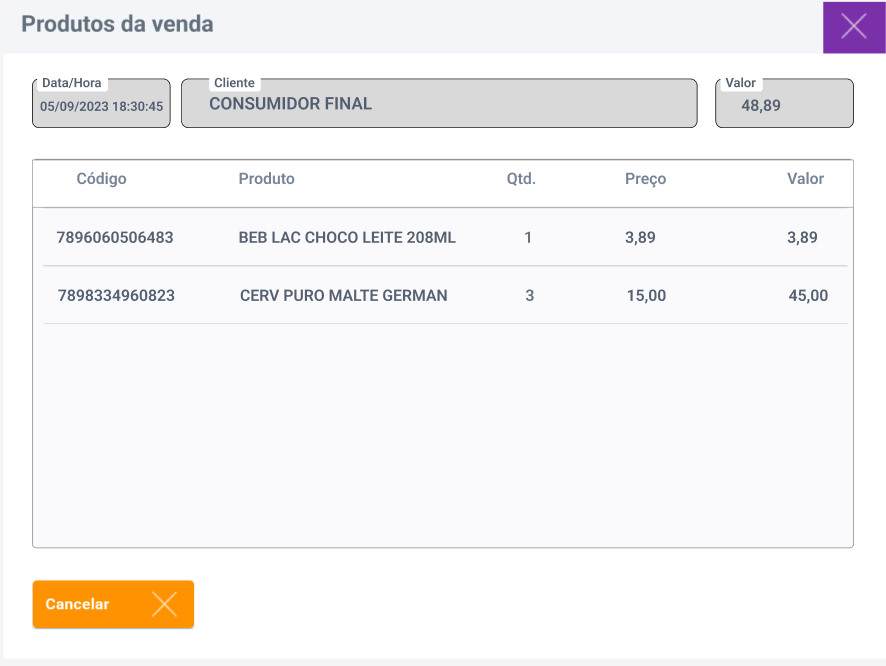886x666 pixels.
Task: Select product code 7896060506483
Action: pyautogui.click(x=115, y=238)
